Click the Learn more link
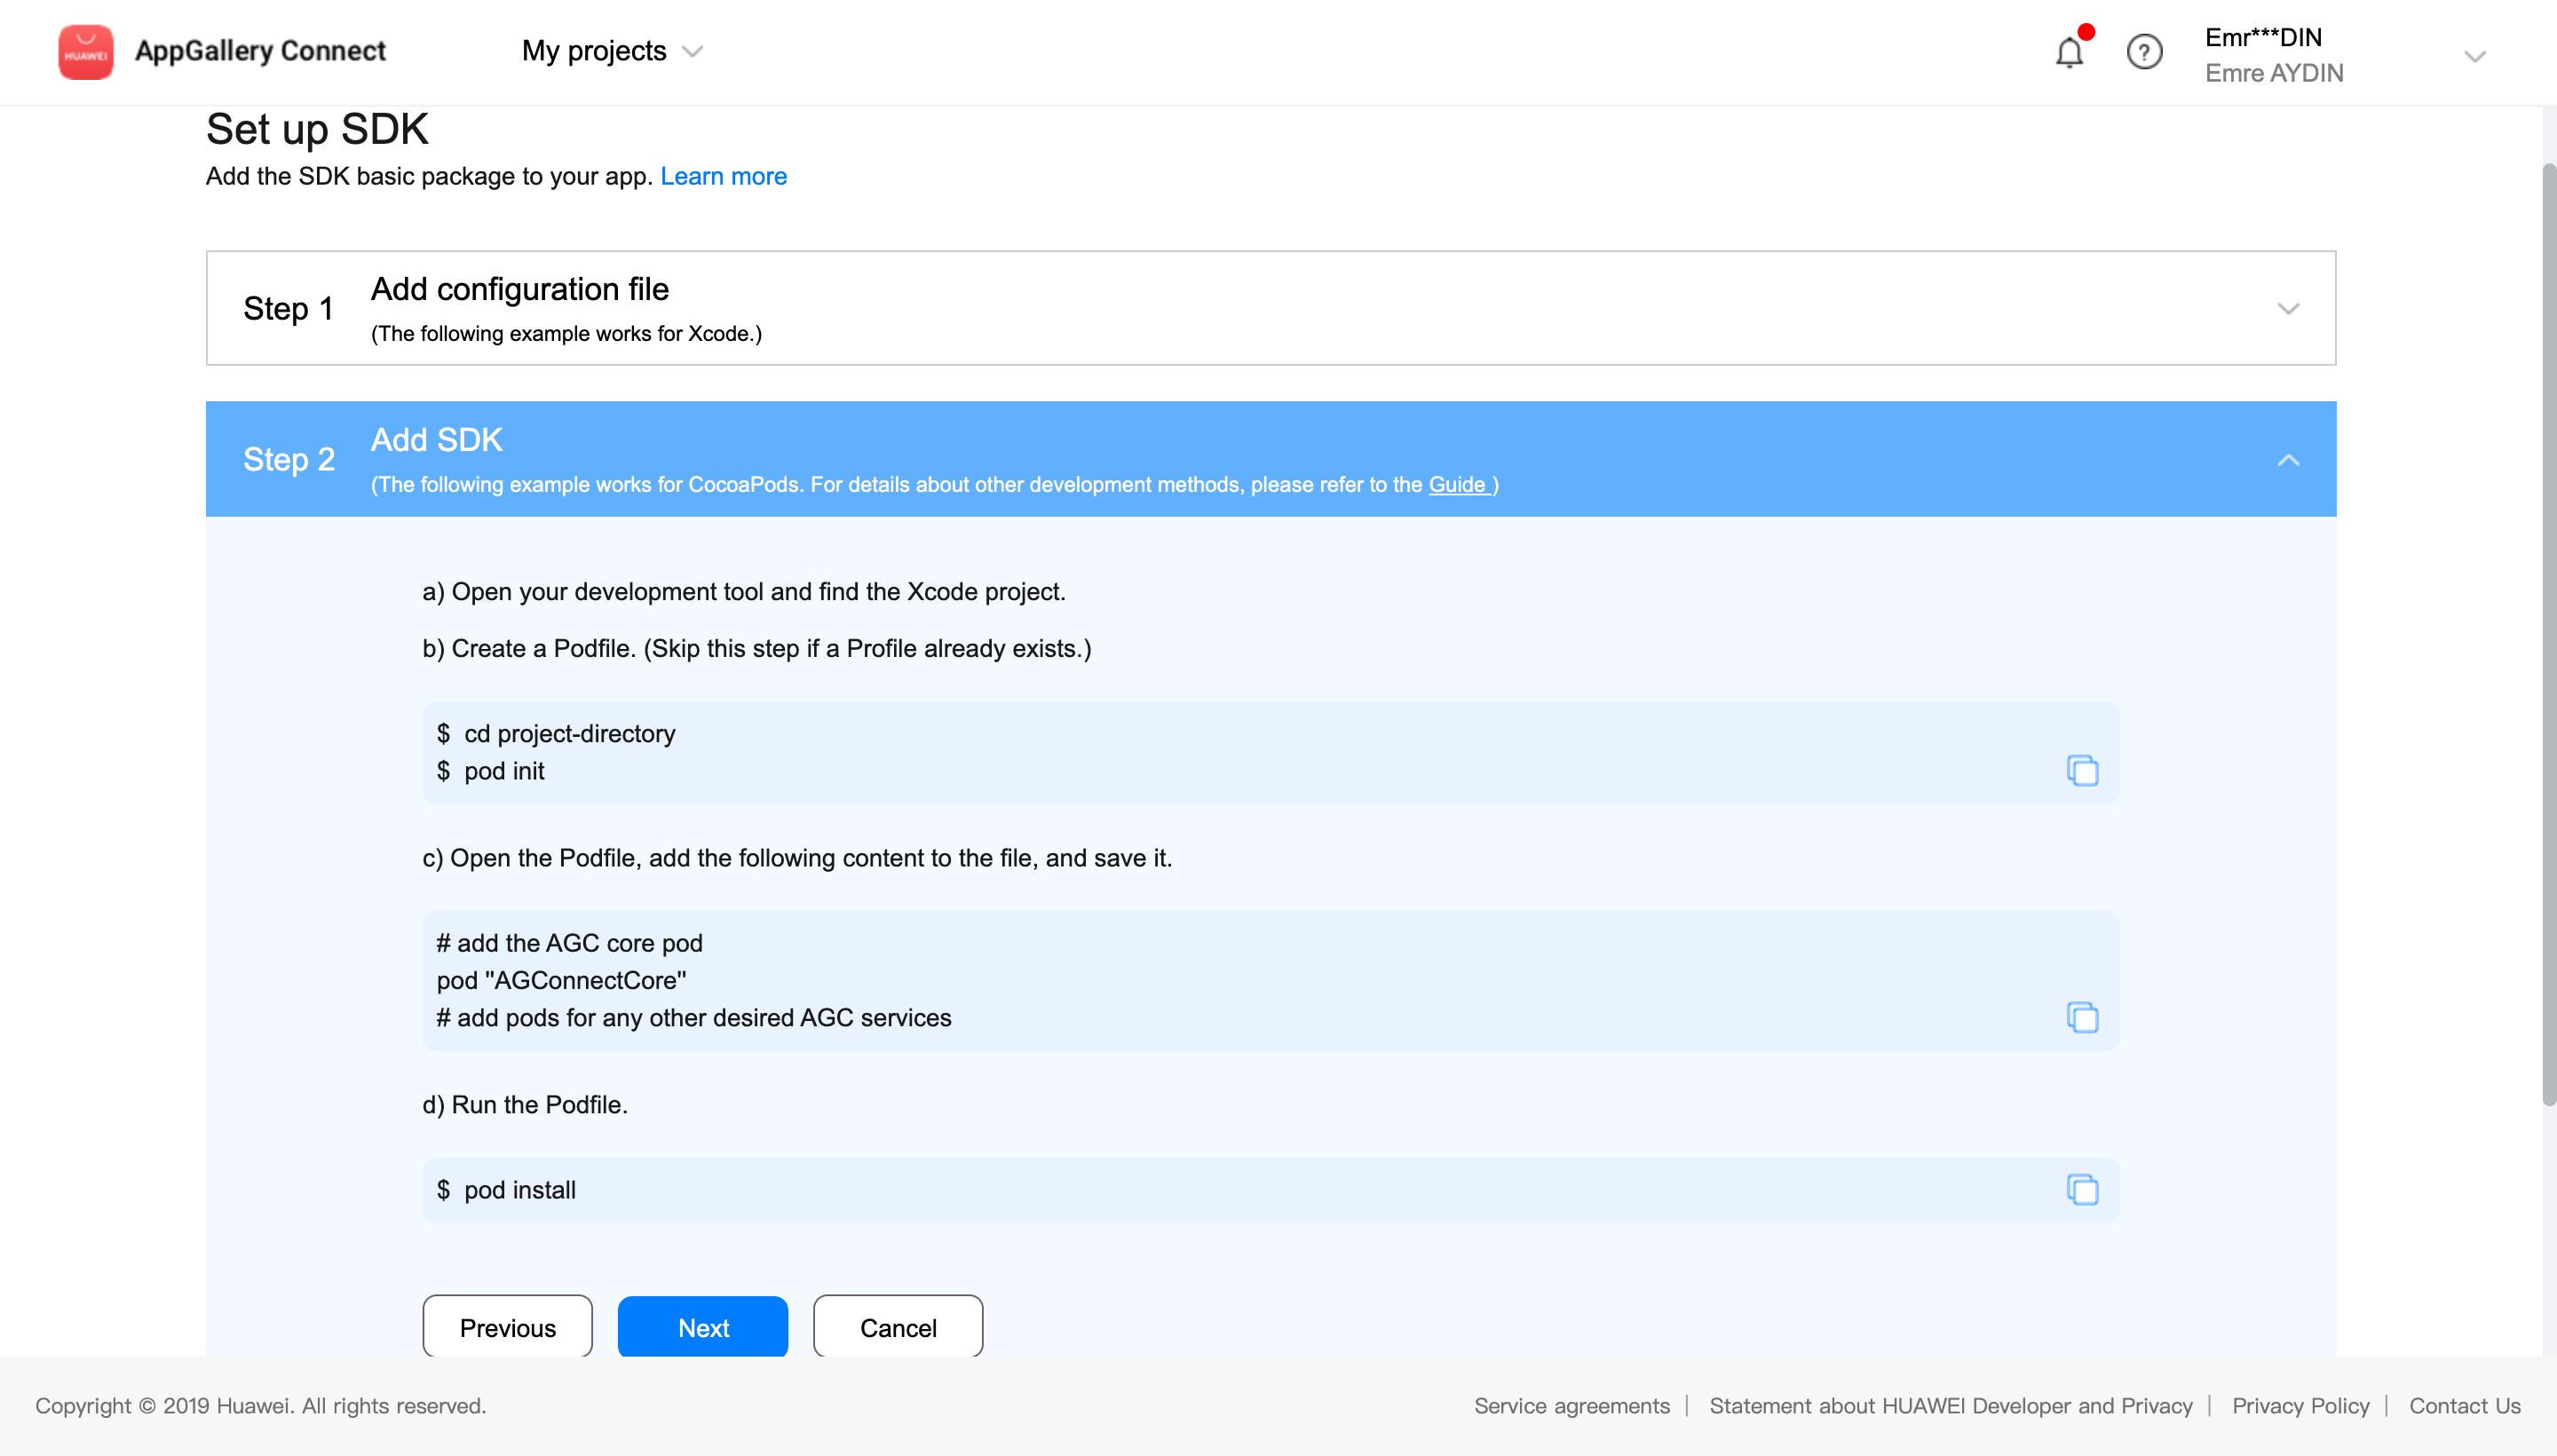 tap(723, 176)
